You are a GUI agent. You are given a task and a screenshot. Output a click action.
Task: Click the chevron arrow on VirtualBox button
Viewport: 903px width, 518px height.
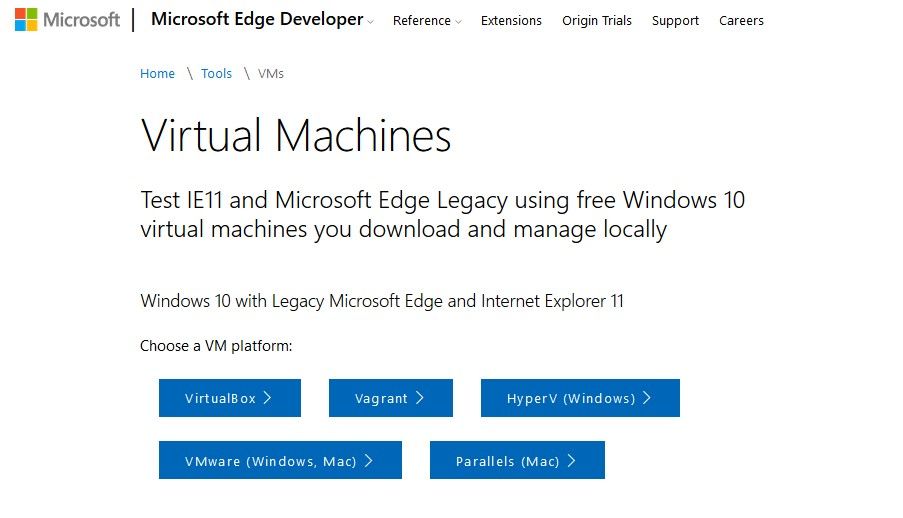267,398
